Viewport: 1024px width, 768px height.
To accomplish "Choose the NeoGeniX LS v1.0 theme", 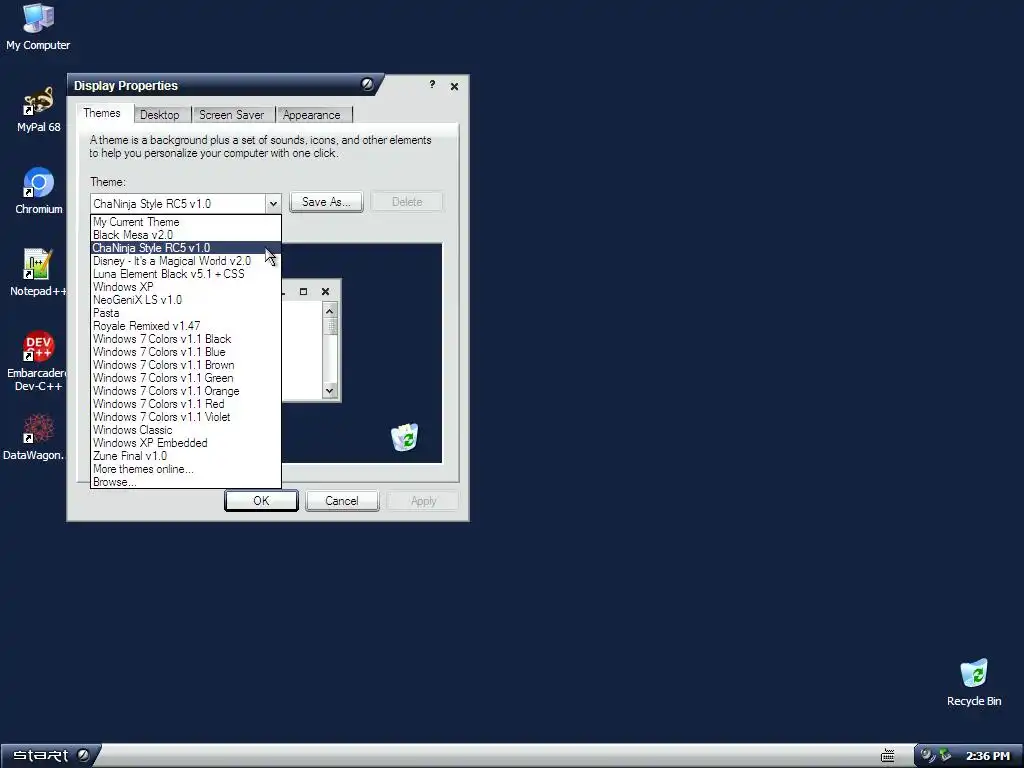I will pos(185,300).
